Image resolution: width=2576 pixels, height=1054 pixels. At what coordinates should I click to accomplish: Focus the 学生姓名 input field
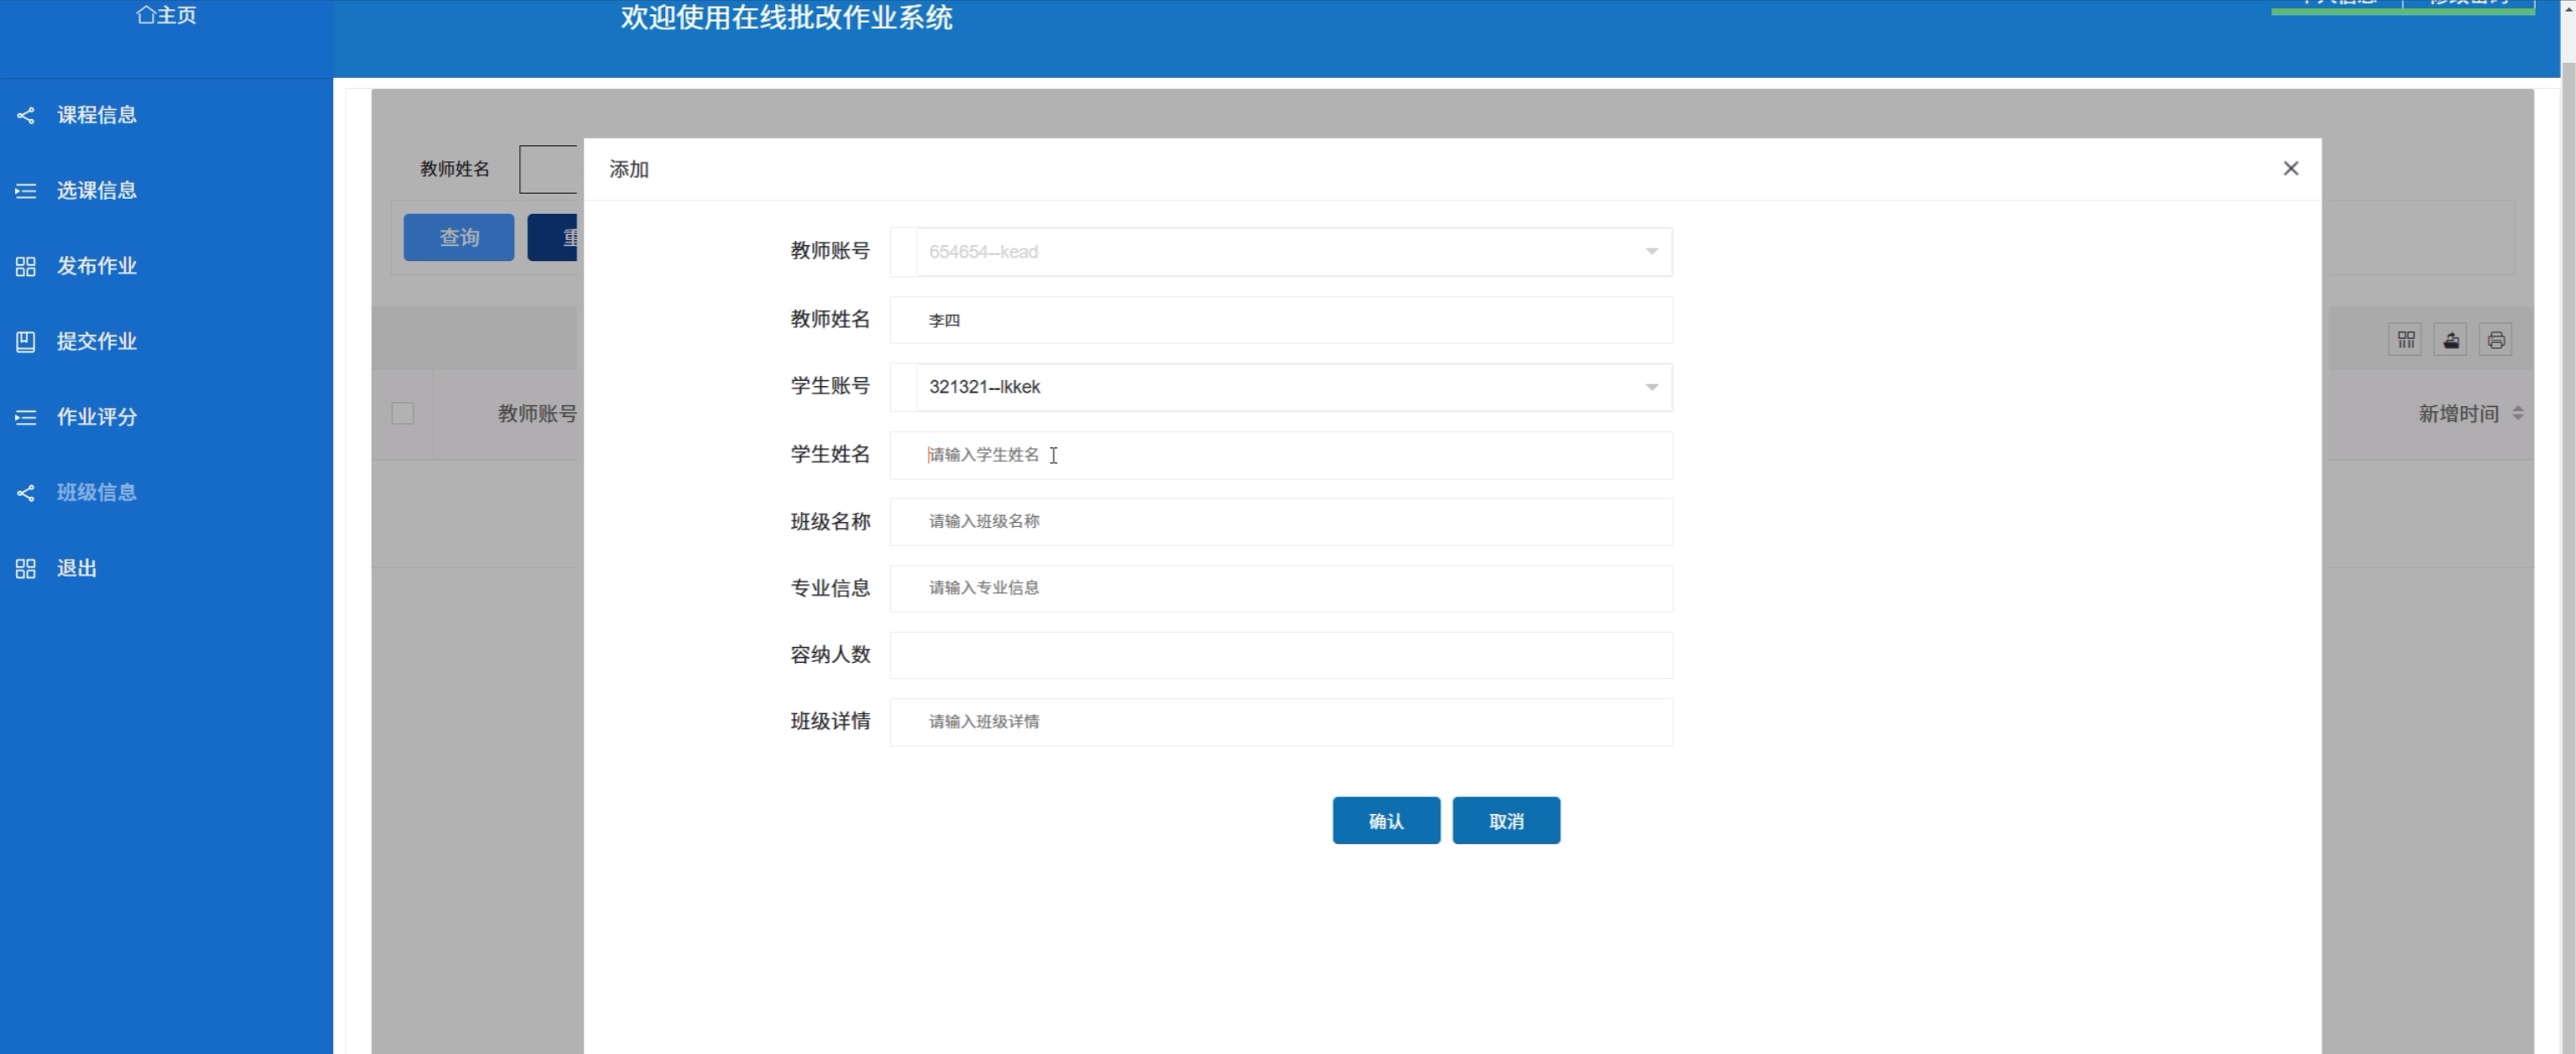(x=1280, y=455)
